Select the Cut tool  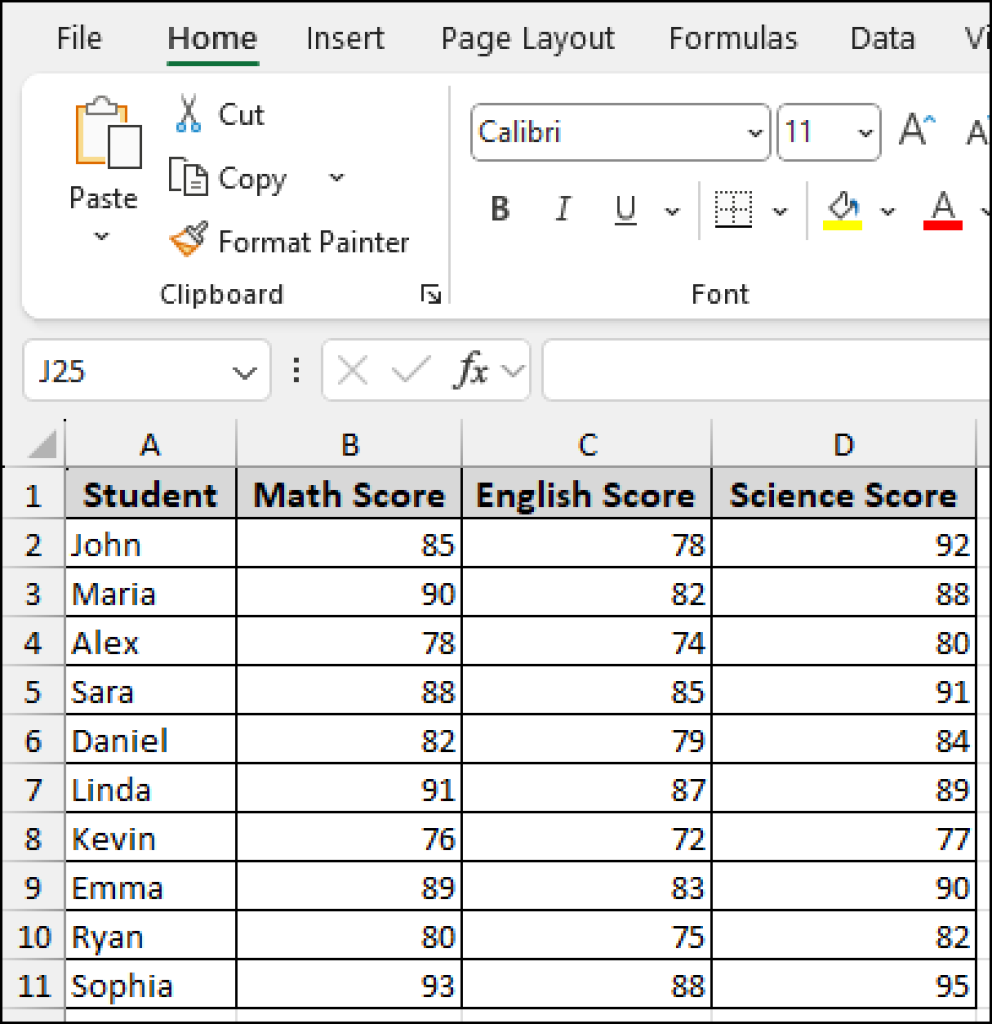[216, 114]
